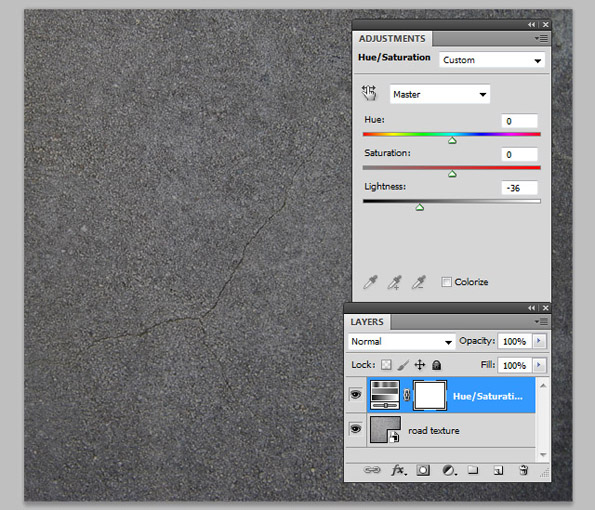The image size is (595, 510).
Task: Click the Opacity value field
Action: coord(515,341)
